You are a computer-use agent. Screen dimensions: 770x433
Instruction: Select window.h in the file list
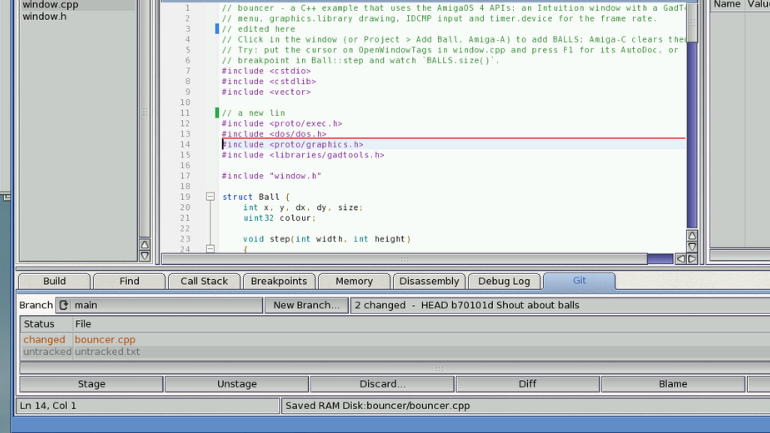tap(44, 16)
